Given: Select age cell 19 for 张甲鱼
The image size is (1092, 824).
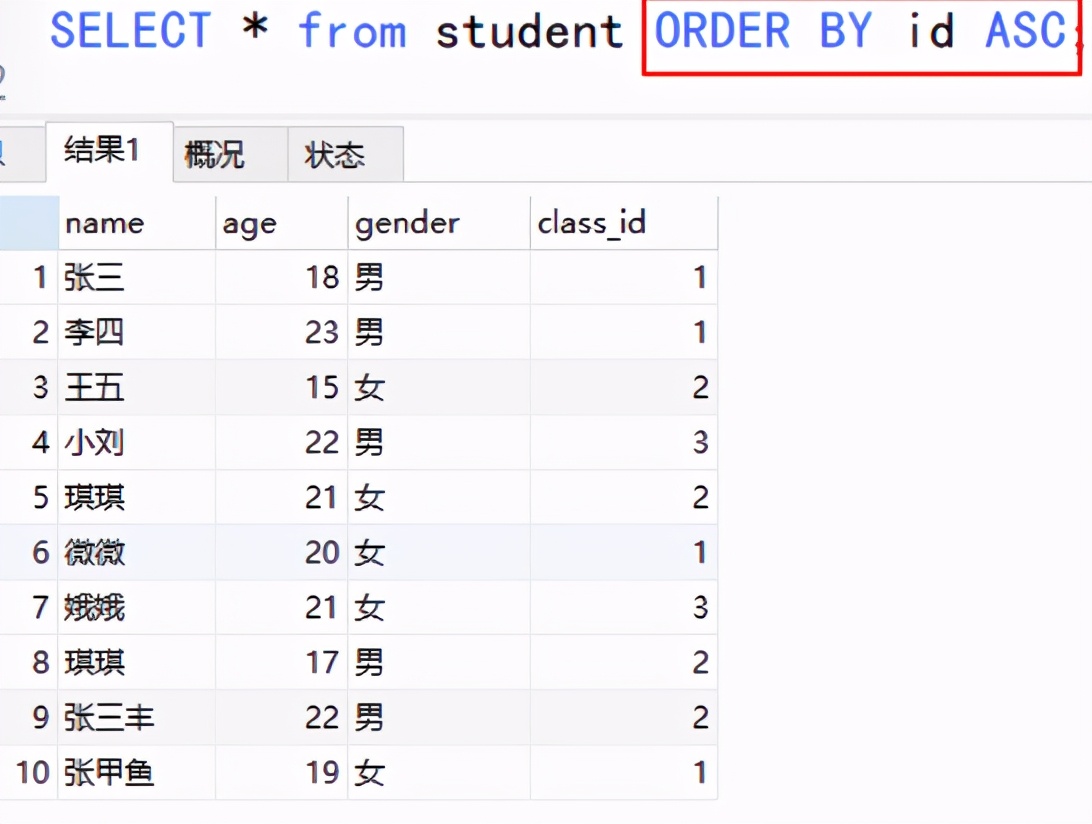Looking at the screenshot, I should 281,772.
